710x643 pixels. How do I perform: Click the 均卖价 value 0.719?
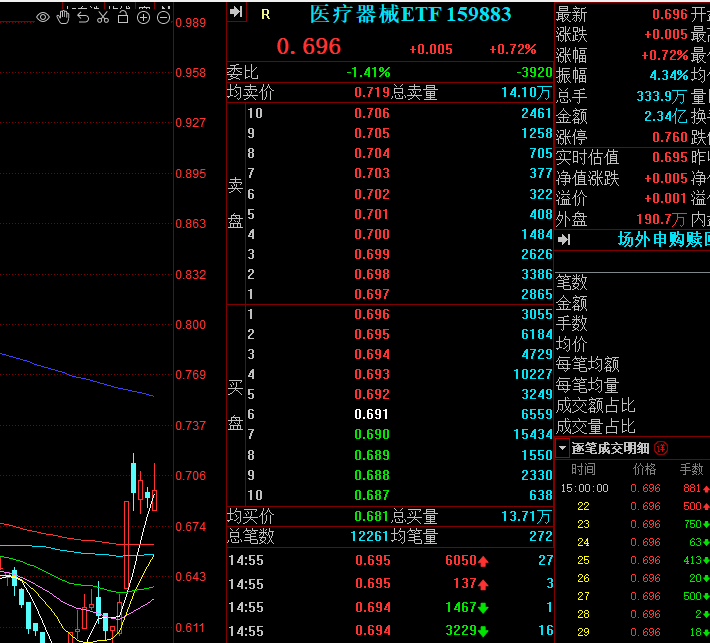tap(372, 92)
